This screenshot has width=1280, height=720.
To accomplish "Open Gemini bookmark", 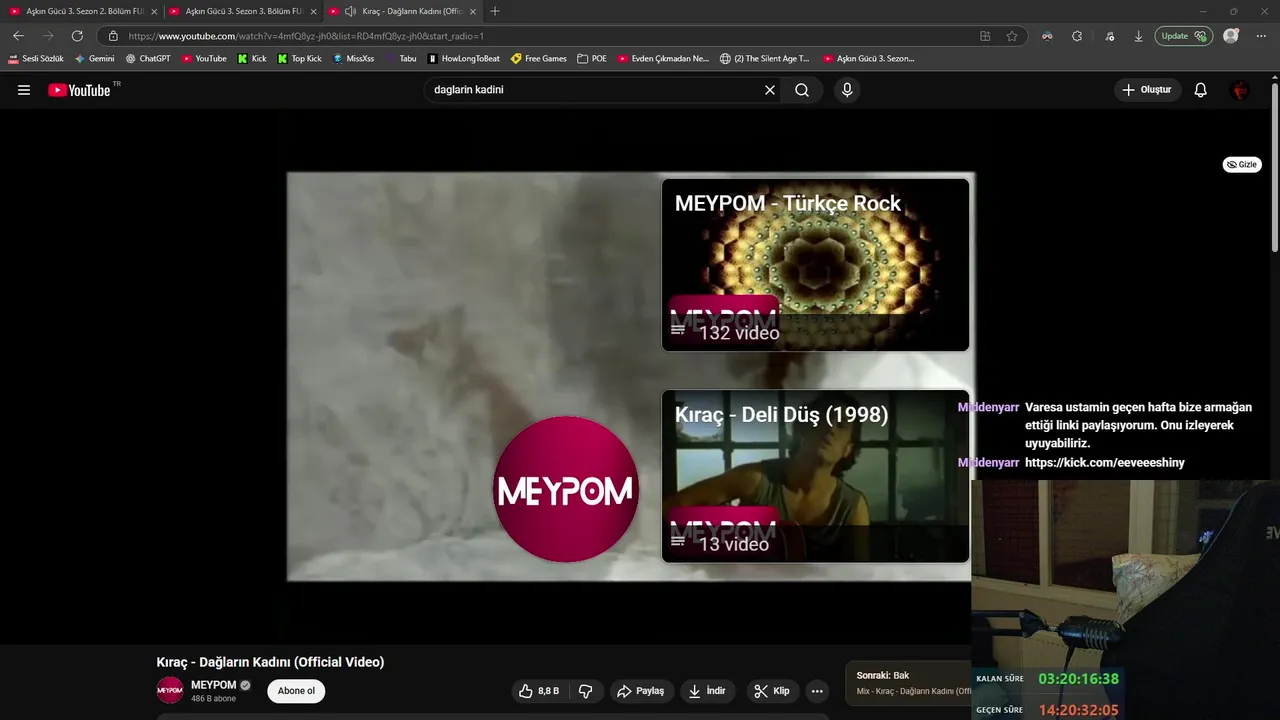I will click(x=95, y=59).
